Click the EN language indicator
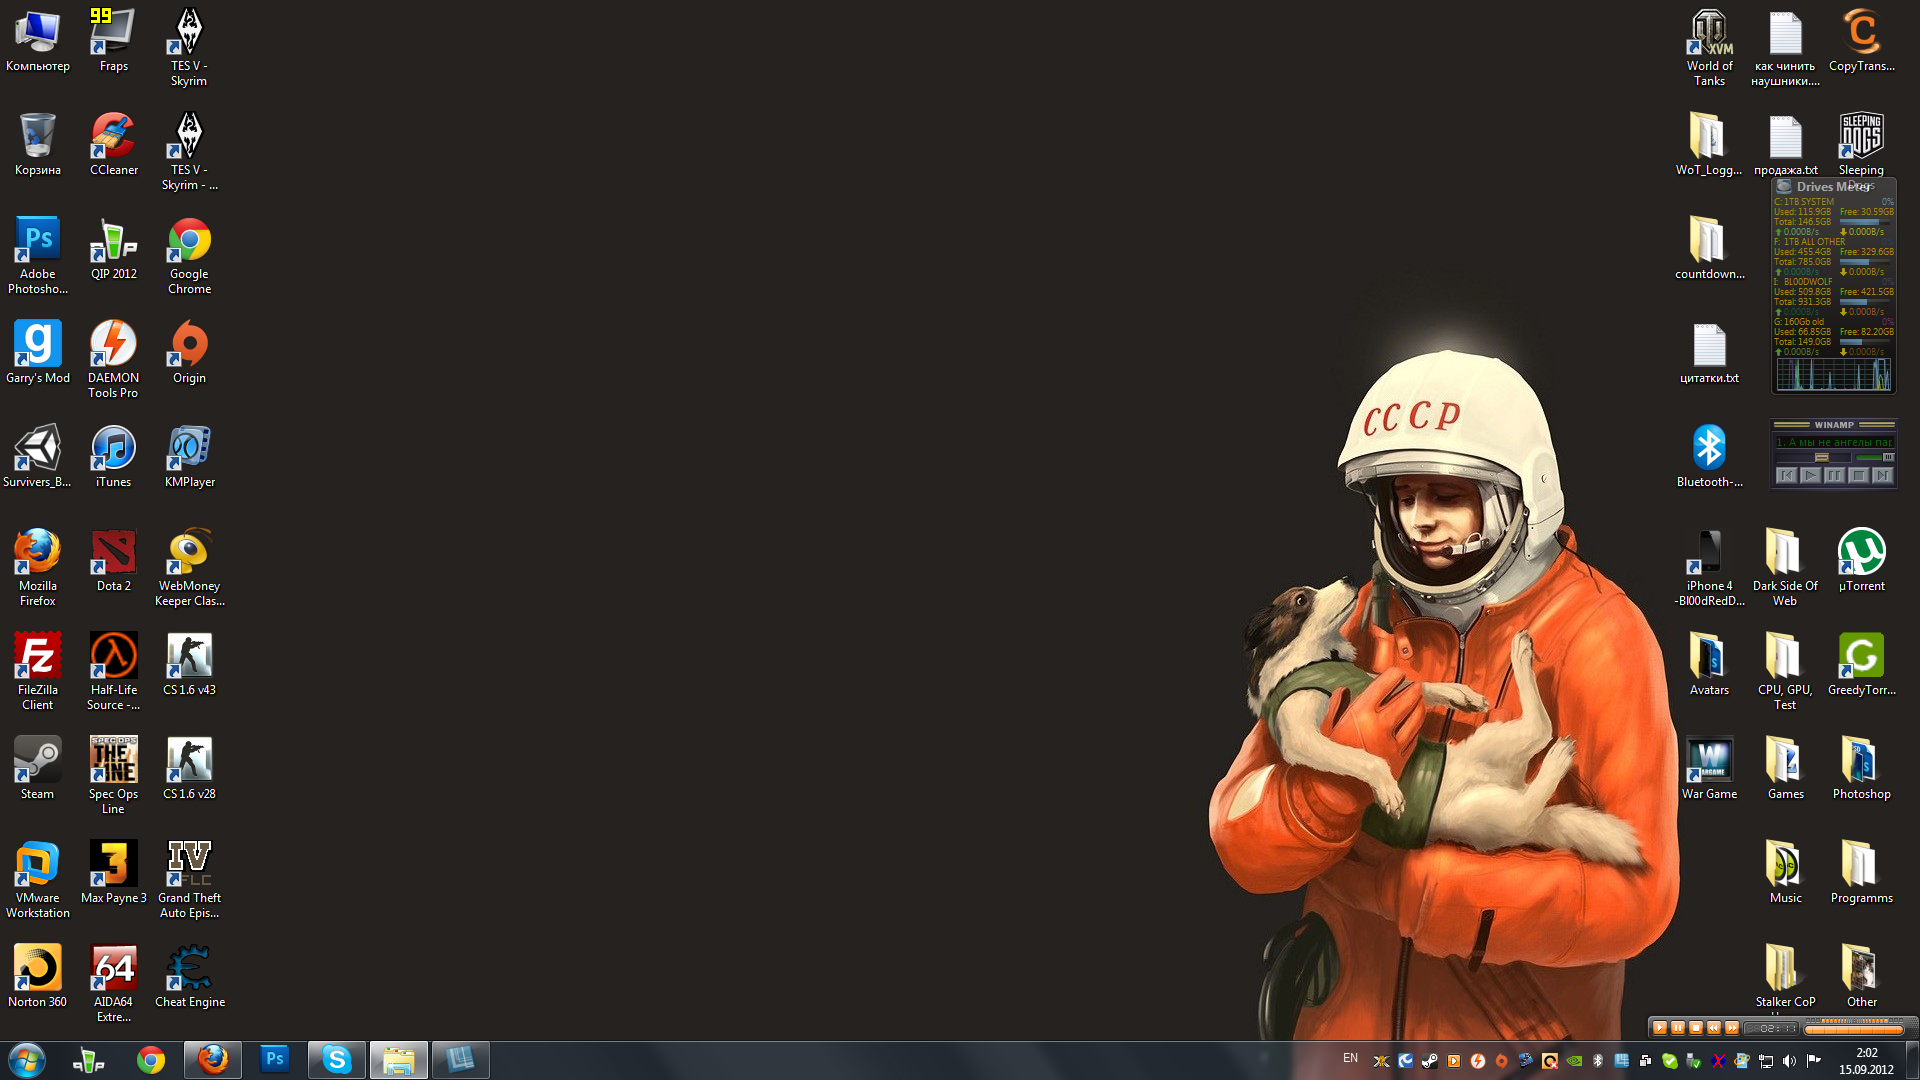 point(1350,1058)
